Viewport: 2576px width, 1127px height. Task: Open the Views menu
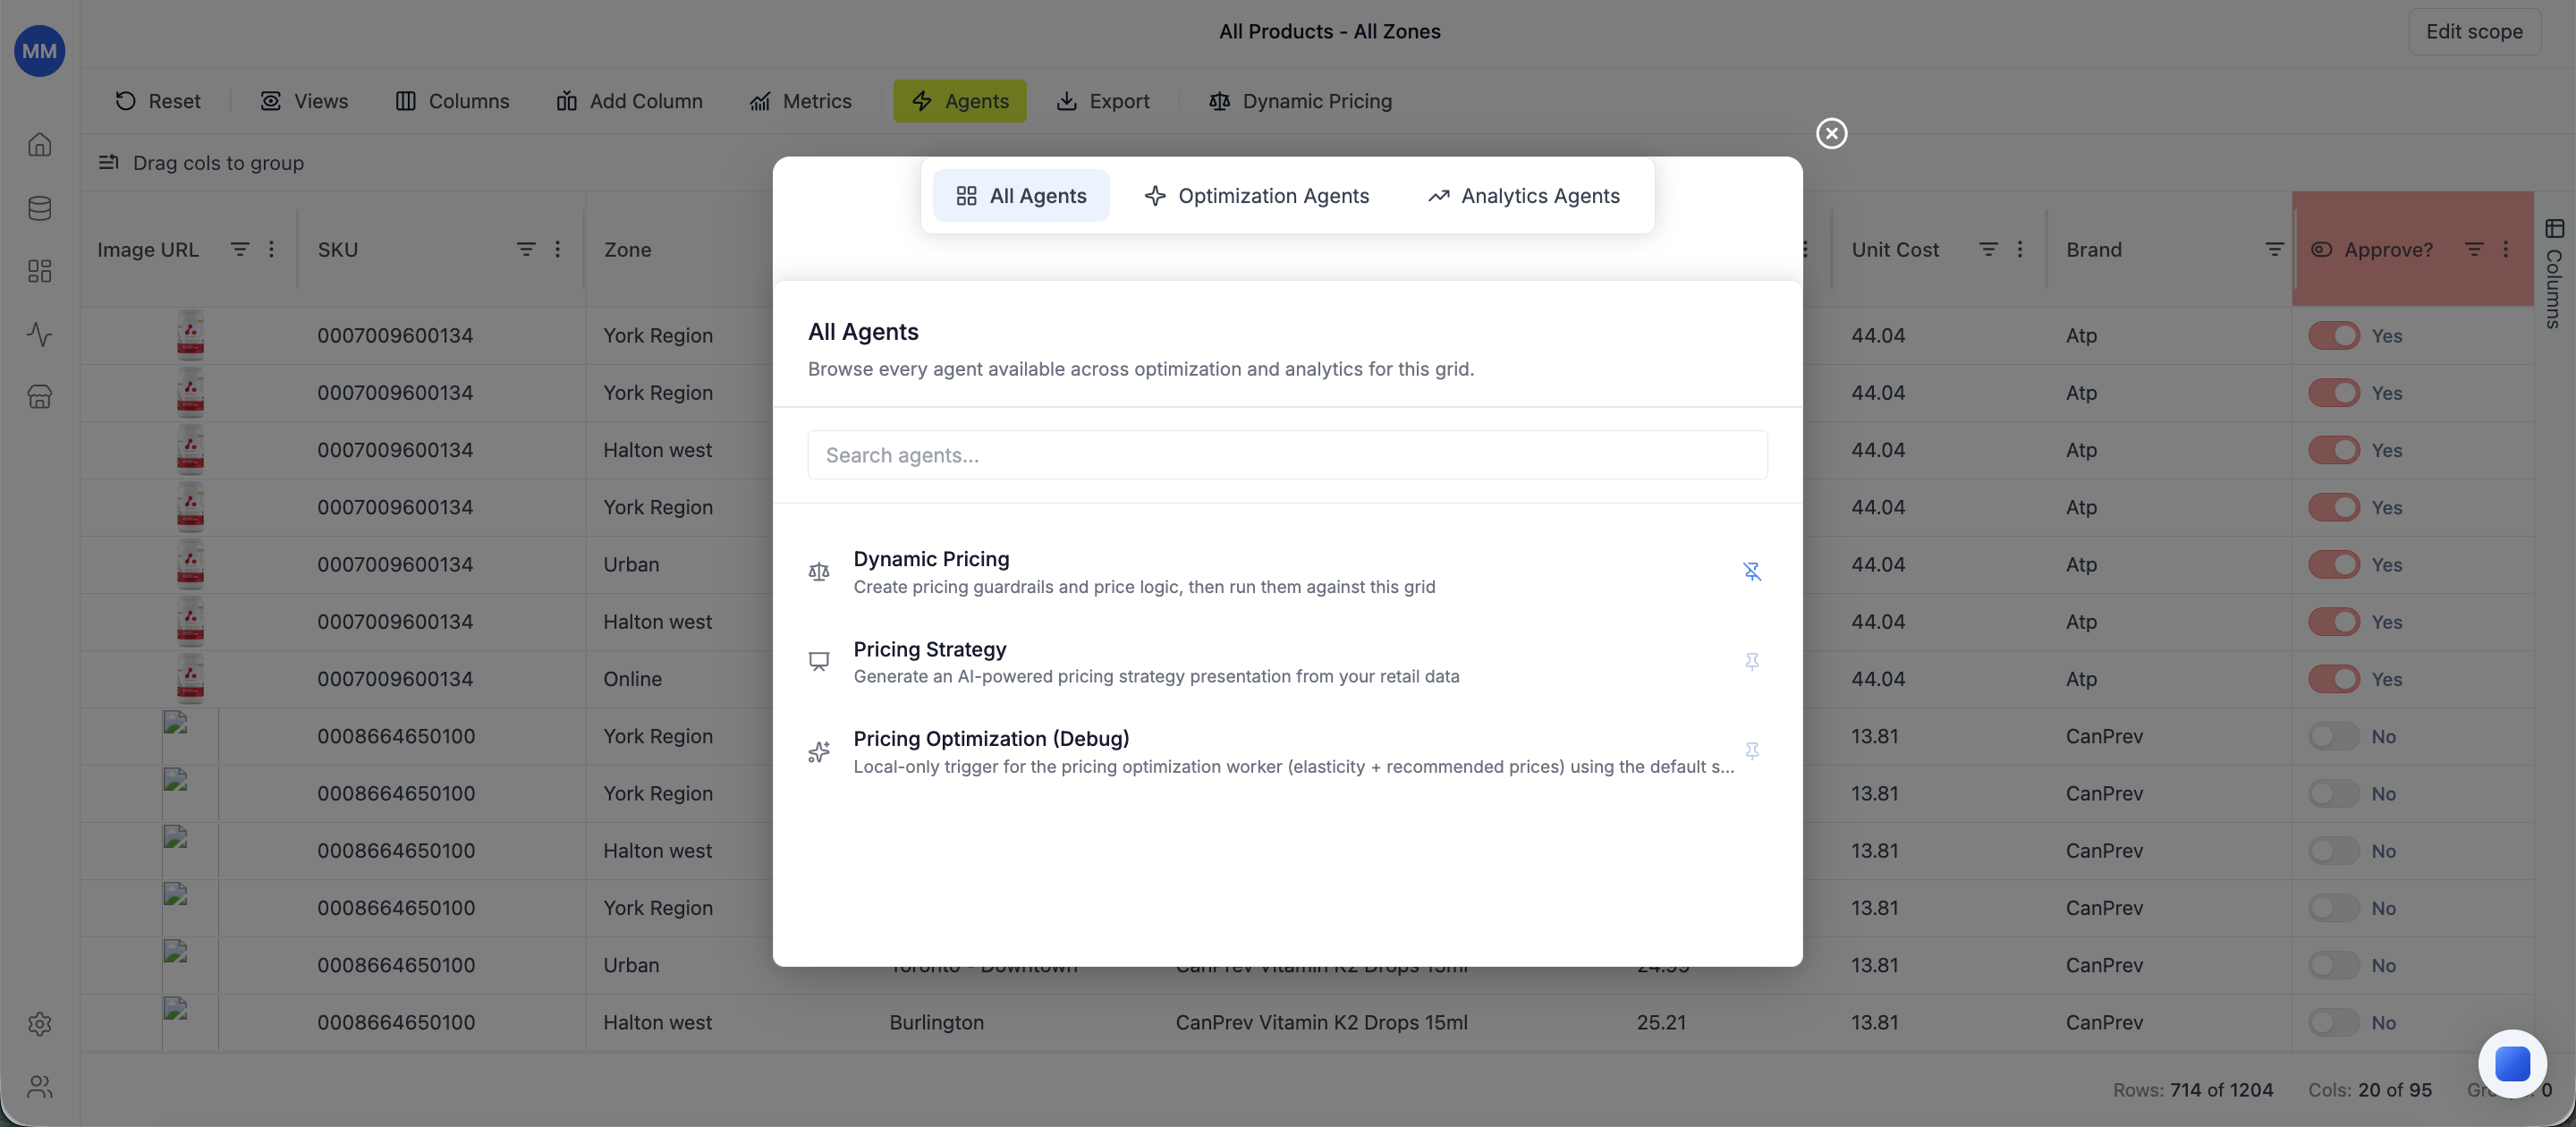click(304, 101)
